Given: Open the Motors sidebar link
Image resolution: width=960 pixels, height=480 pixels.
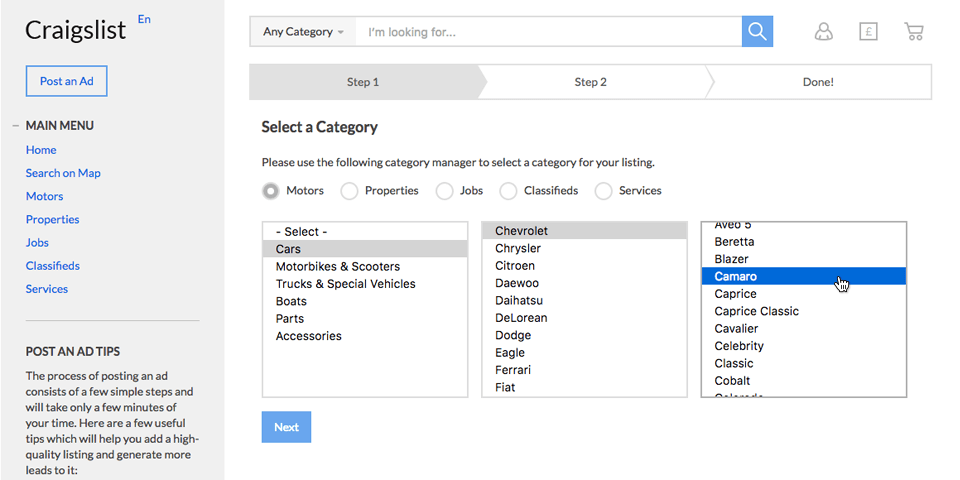Looking at the screenshot, I should (x=45, y=197).
